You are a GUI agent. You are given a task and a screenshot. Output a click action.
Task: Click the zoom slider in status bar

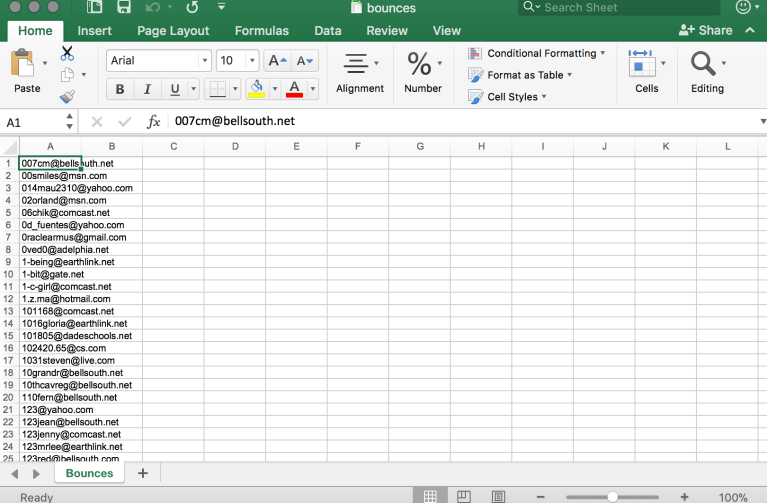click(612, 496)
